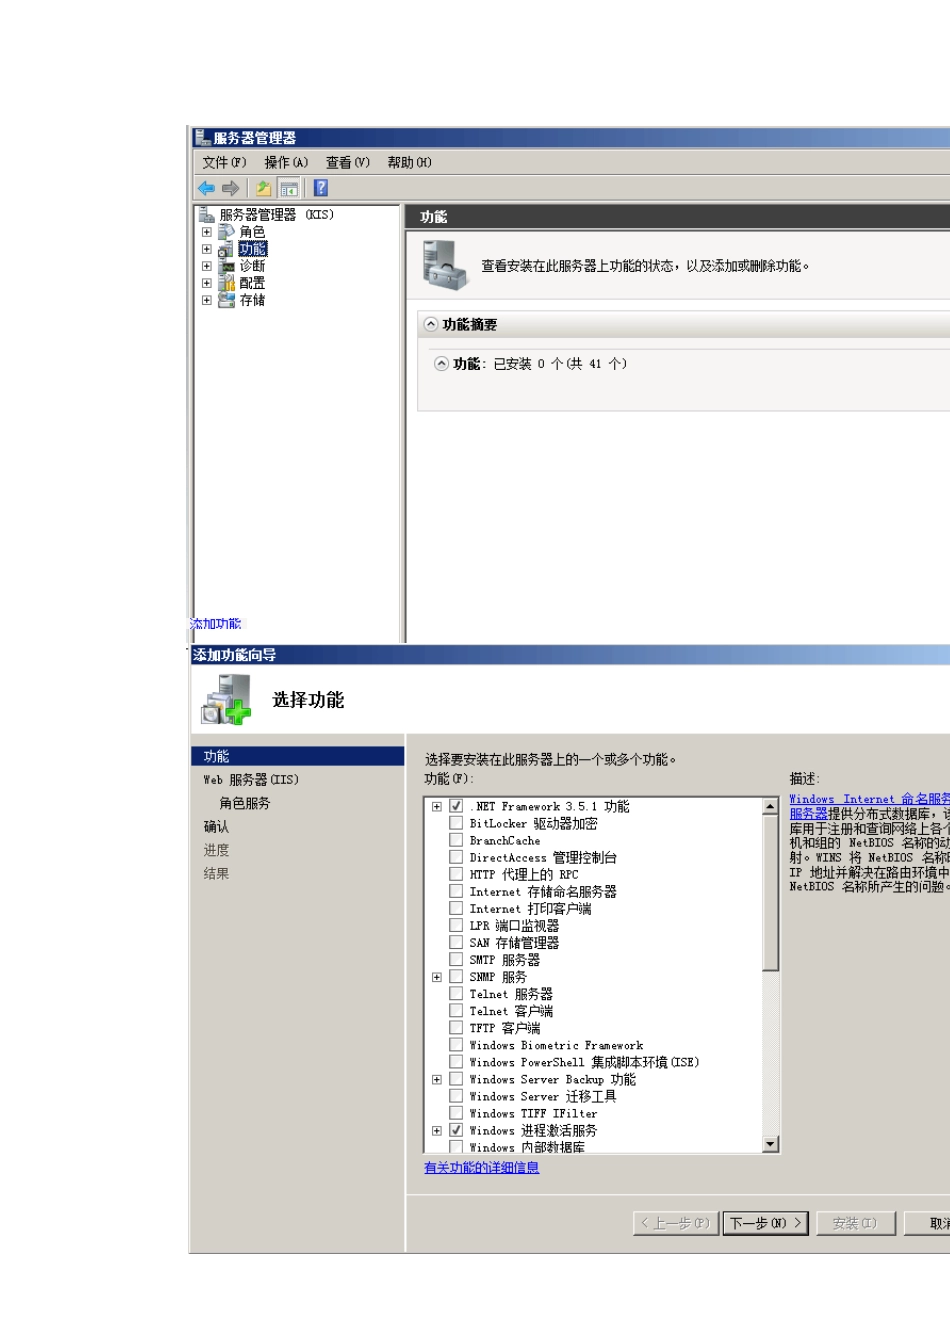This screenshot has width=950, height=1344.
Task: Select the 诊断 tree node
Action: pyautogui.click(x=252, y=266)
